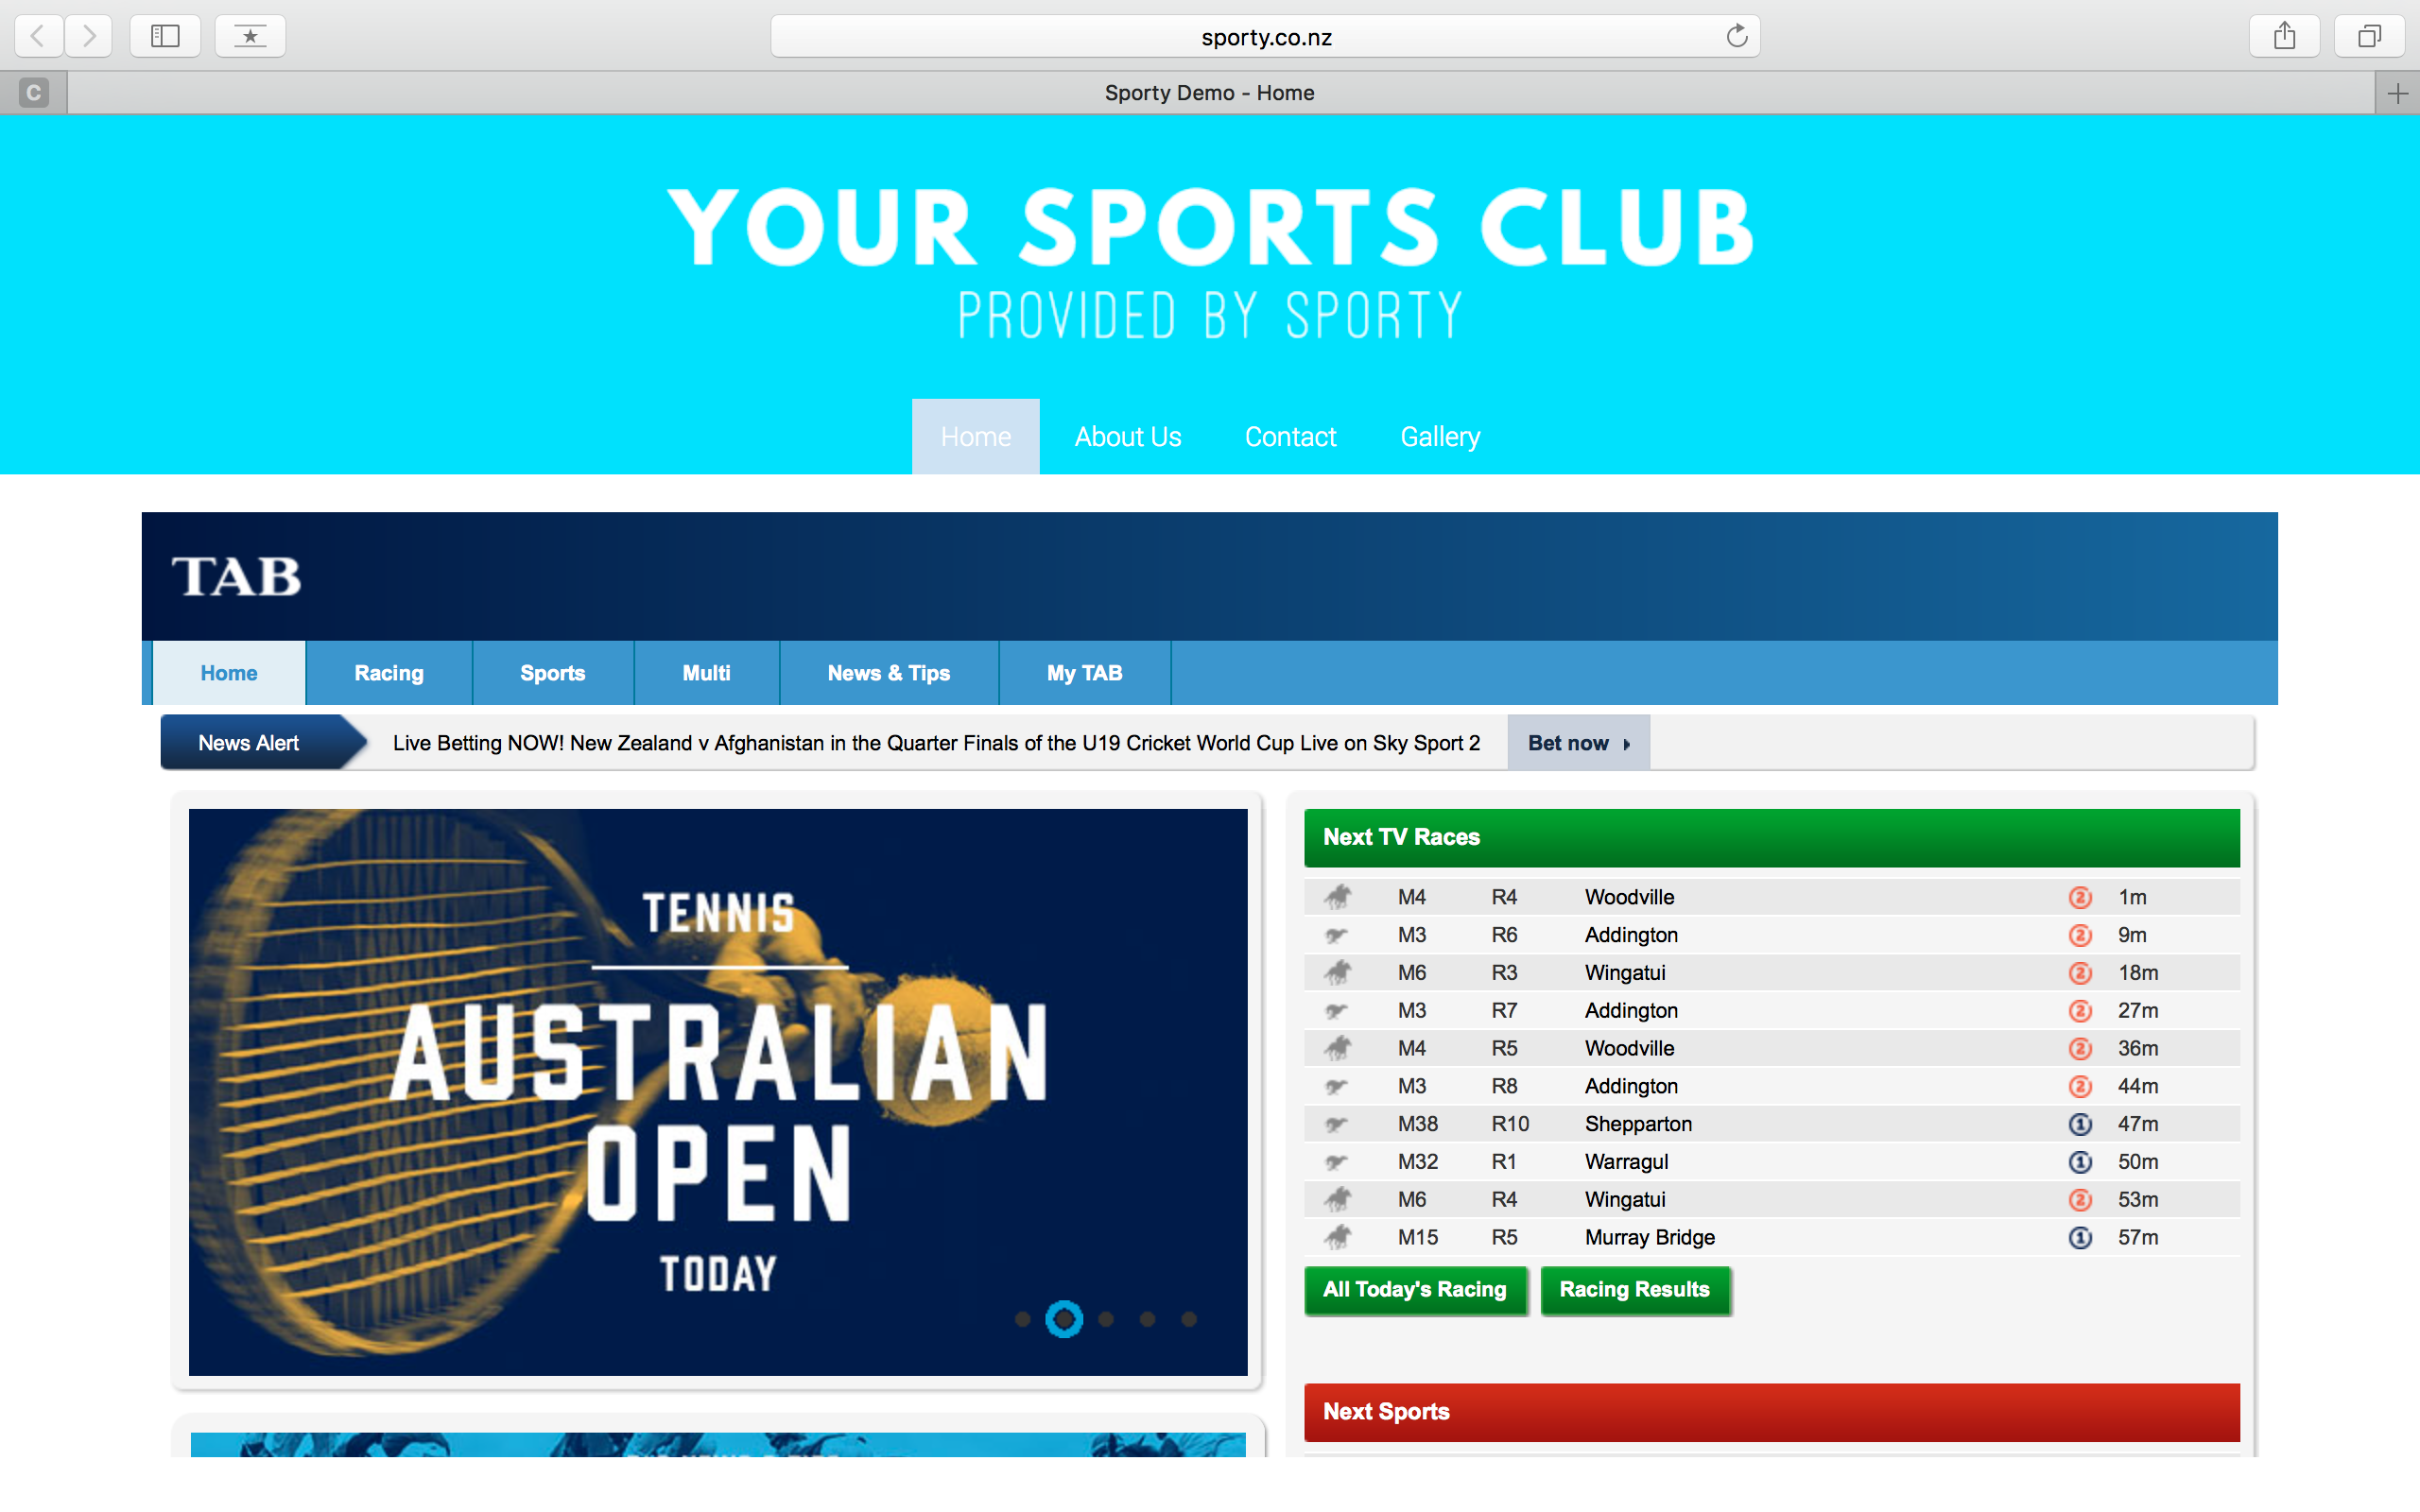Click the horse icon for Woodville R5
This screenshot has height=1512, width=2420.
tap(1338, 1048)
